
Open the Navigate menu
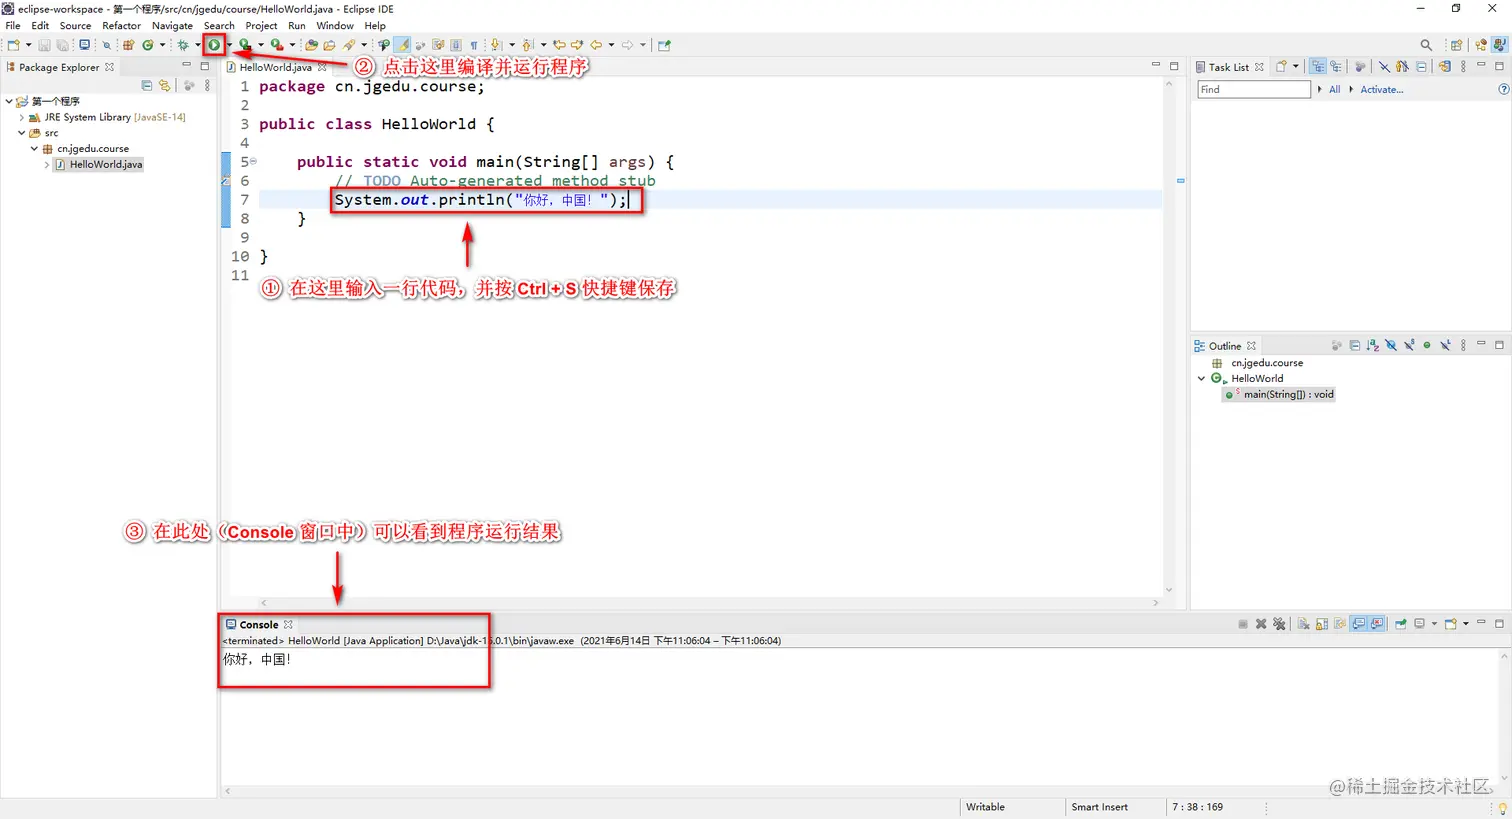pyautogui.click(x=172, y=25)
